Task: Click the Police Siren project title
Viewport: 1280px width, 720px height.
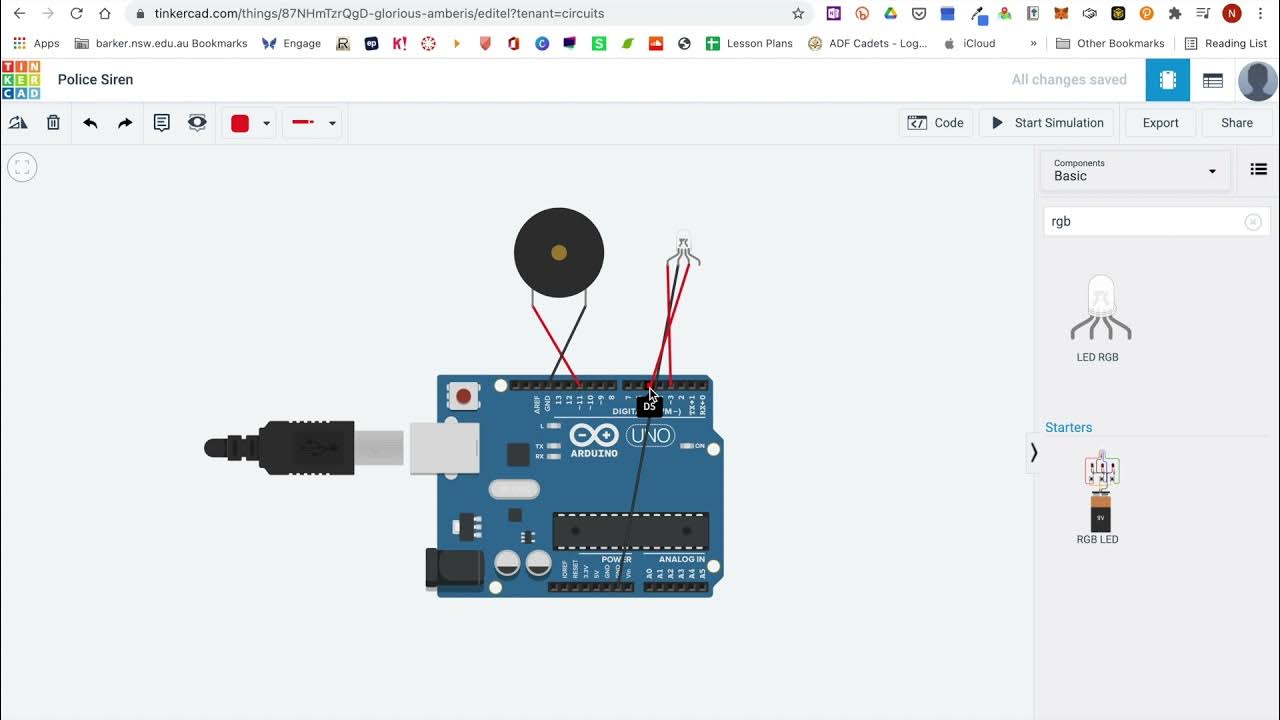Action: click(95, 79)
